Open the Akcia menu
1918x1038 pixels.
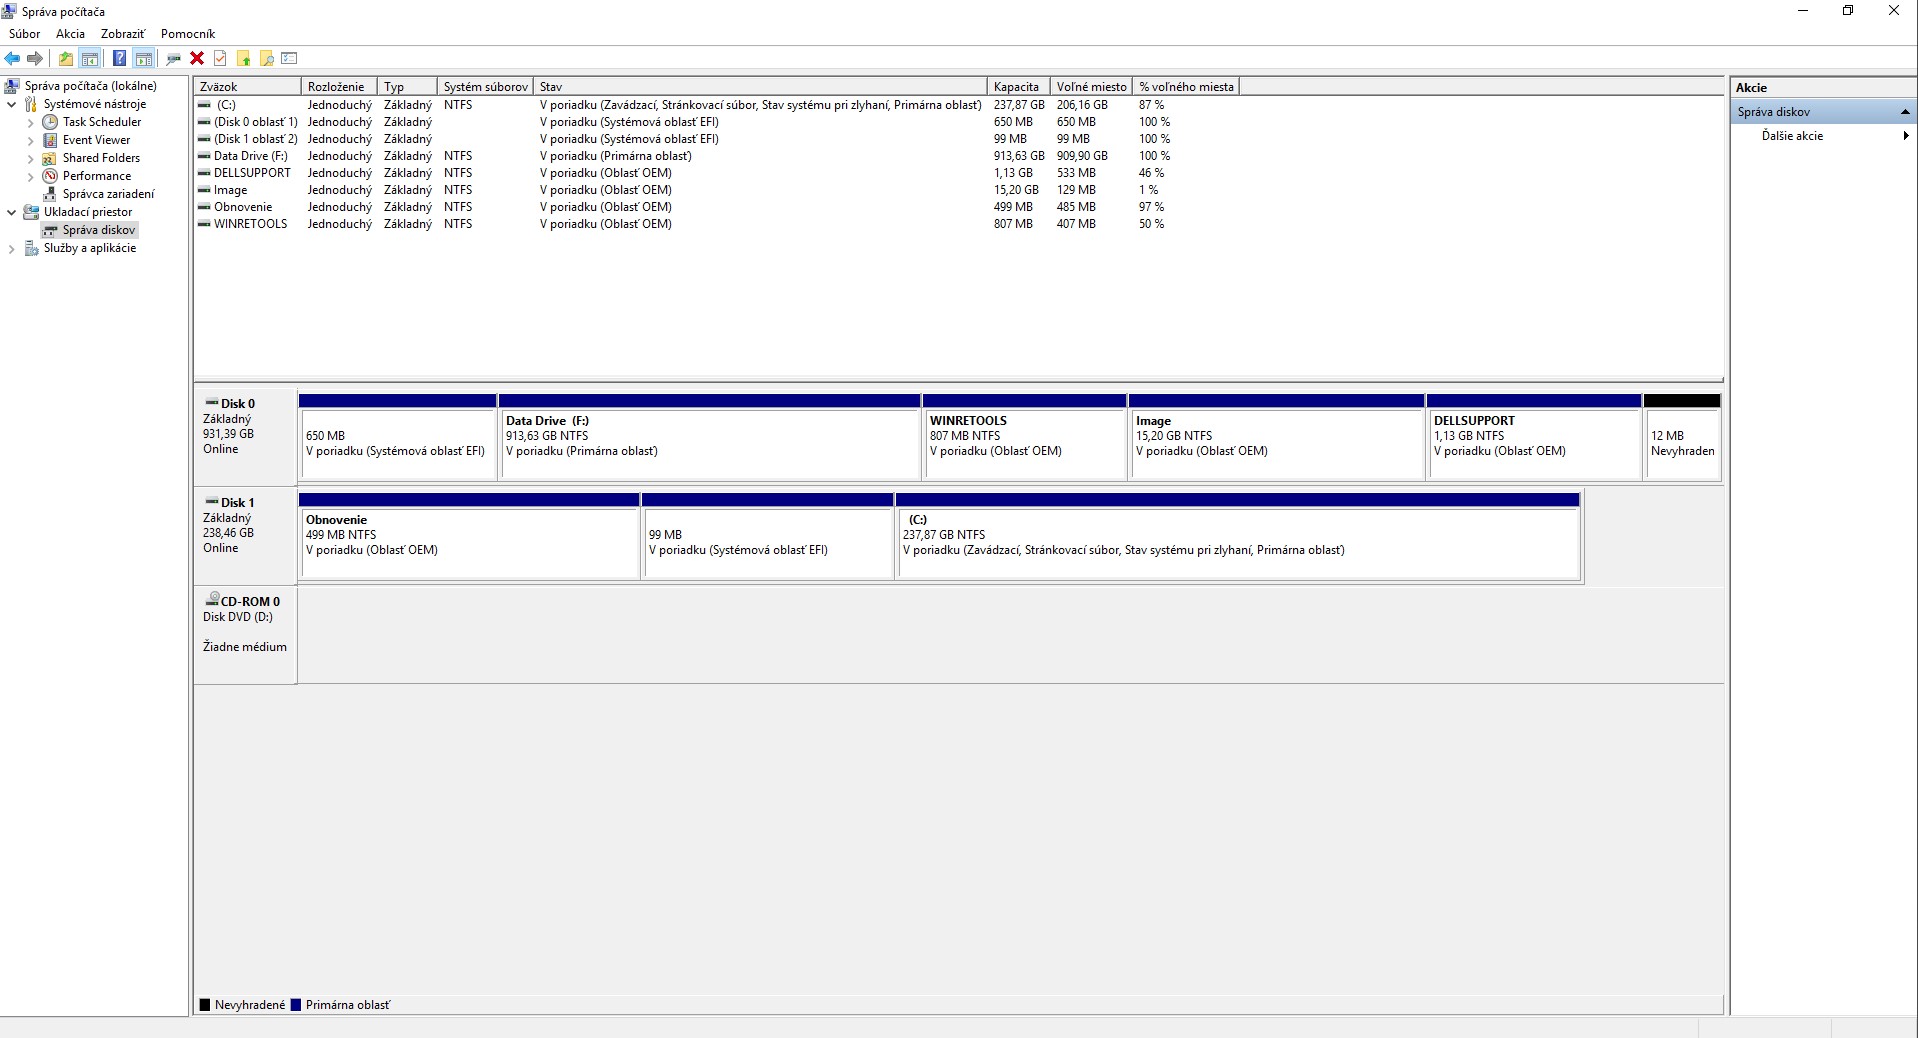(70, 34)
